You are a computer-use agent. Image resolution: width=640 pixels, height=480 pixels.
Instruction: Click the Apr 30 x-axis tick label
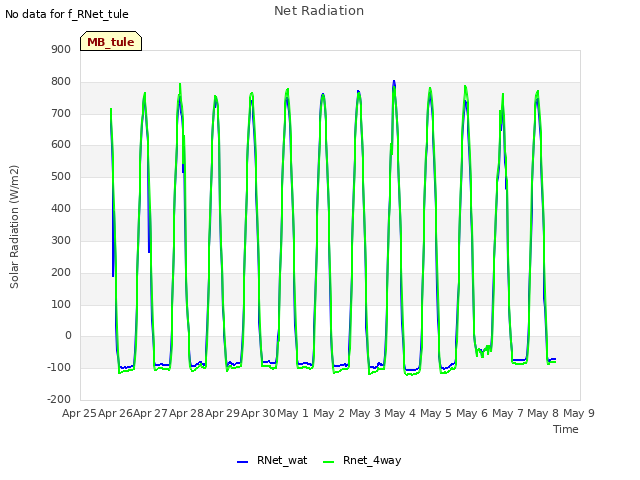coord(258,413)
